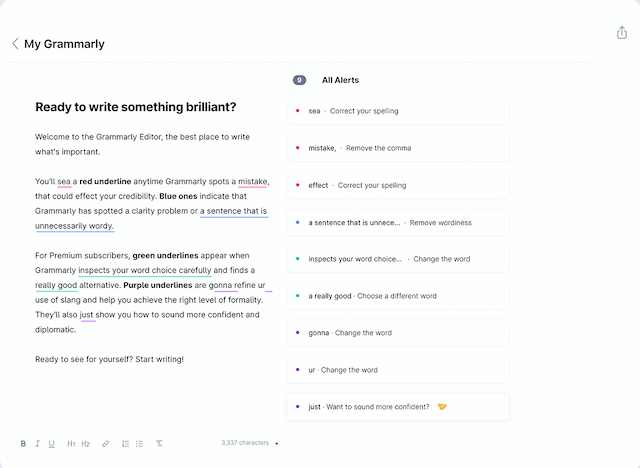Go back to My Grammarly

[15, 44]
